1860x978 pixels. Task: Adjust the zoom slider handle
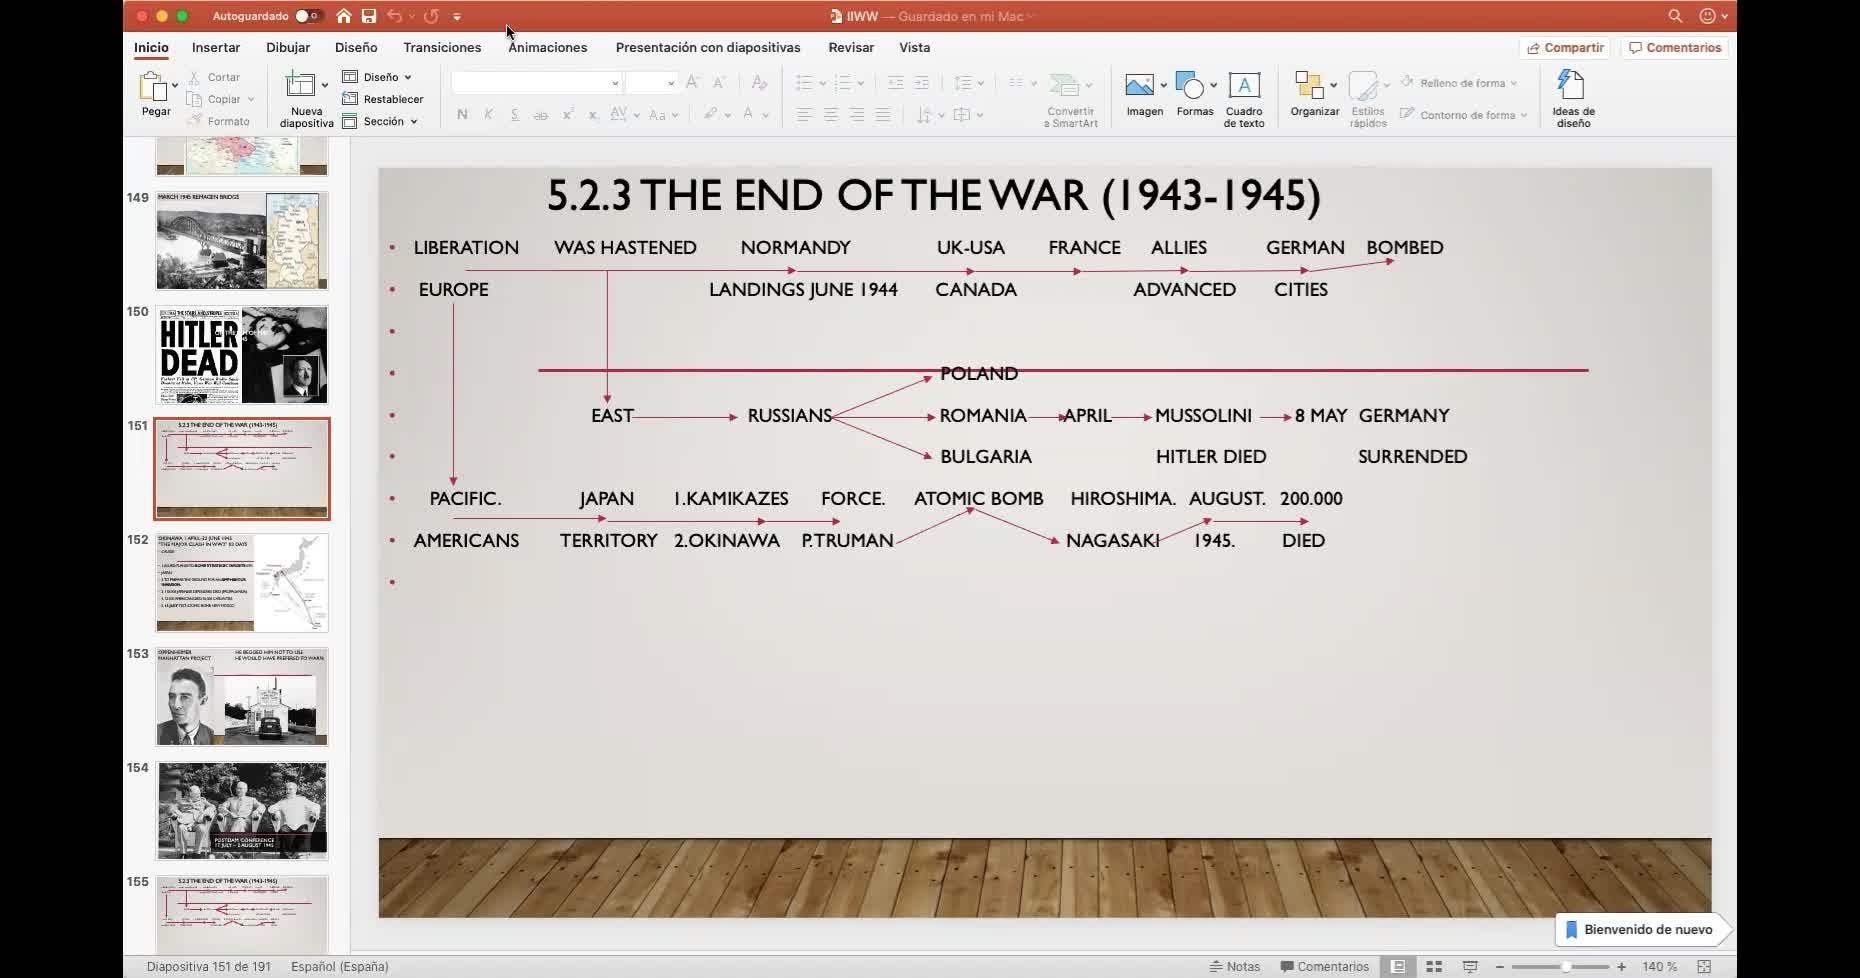[1566, 967]
